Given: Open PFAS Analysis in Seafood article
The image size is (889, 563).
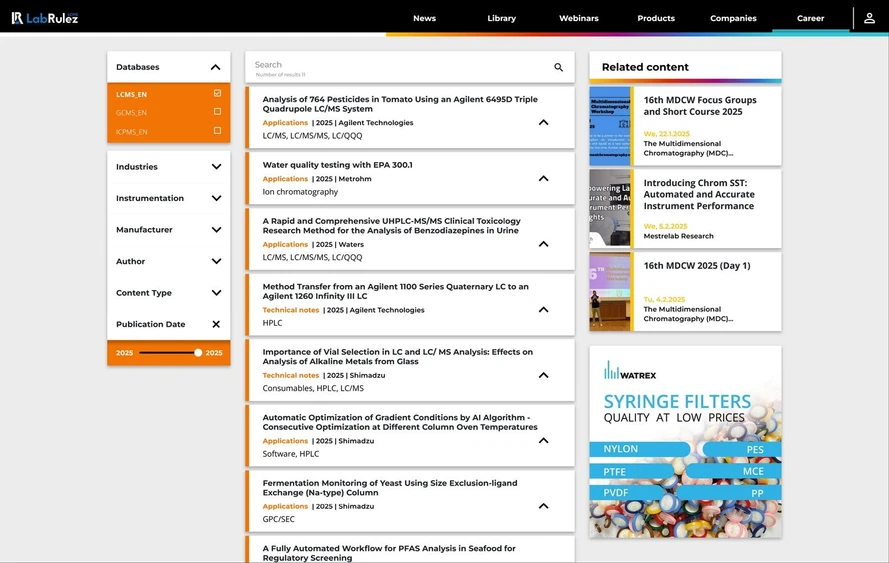Looking at the screenshot, I should coord(389,553).
